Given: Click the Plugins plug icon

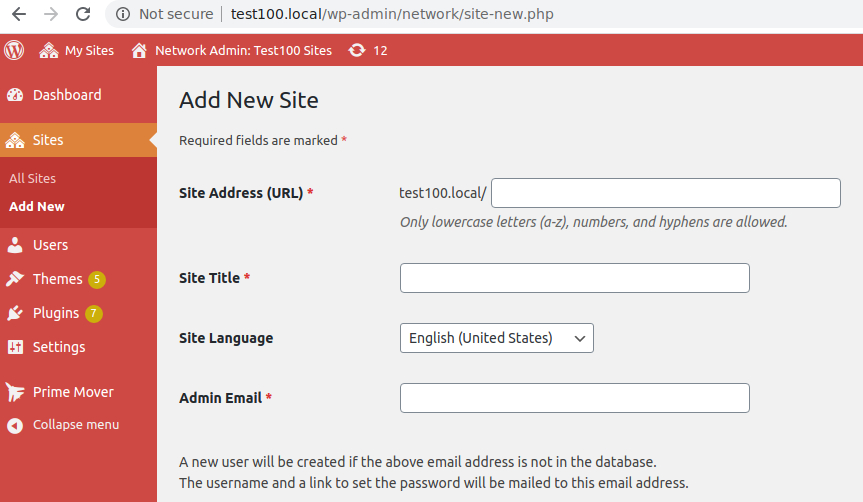Looking at the screenshot, I should click(x=15, y=313).
